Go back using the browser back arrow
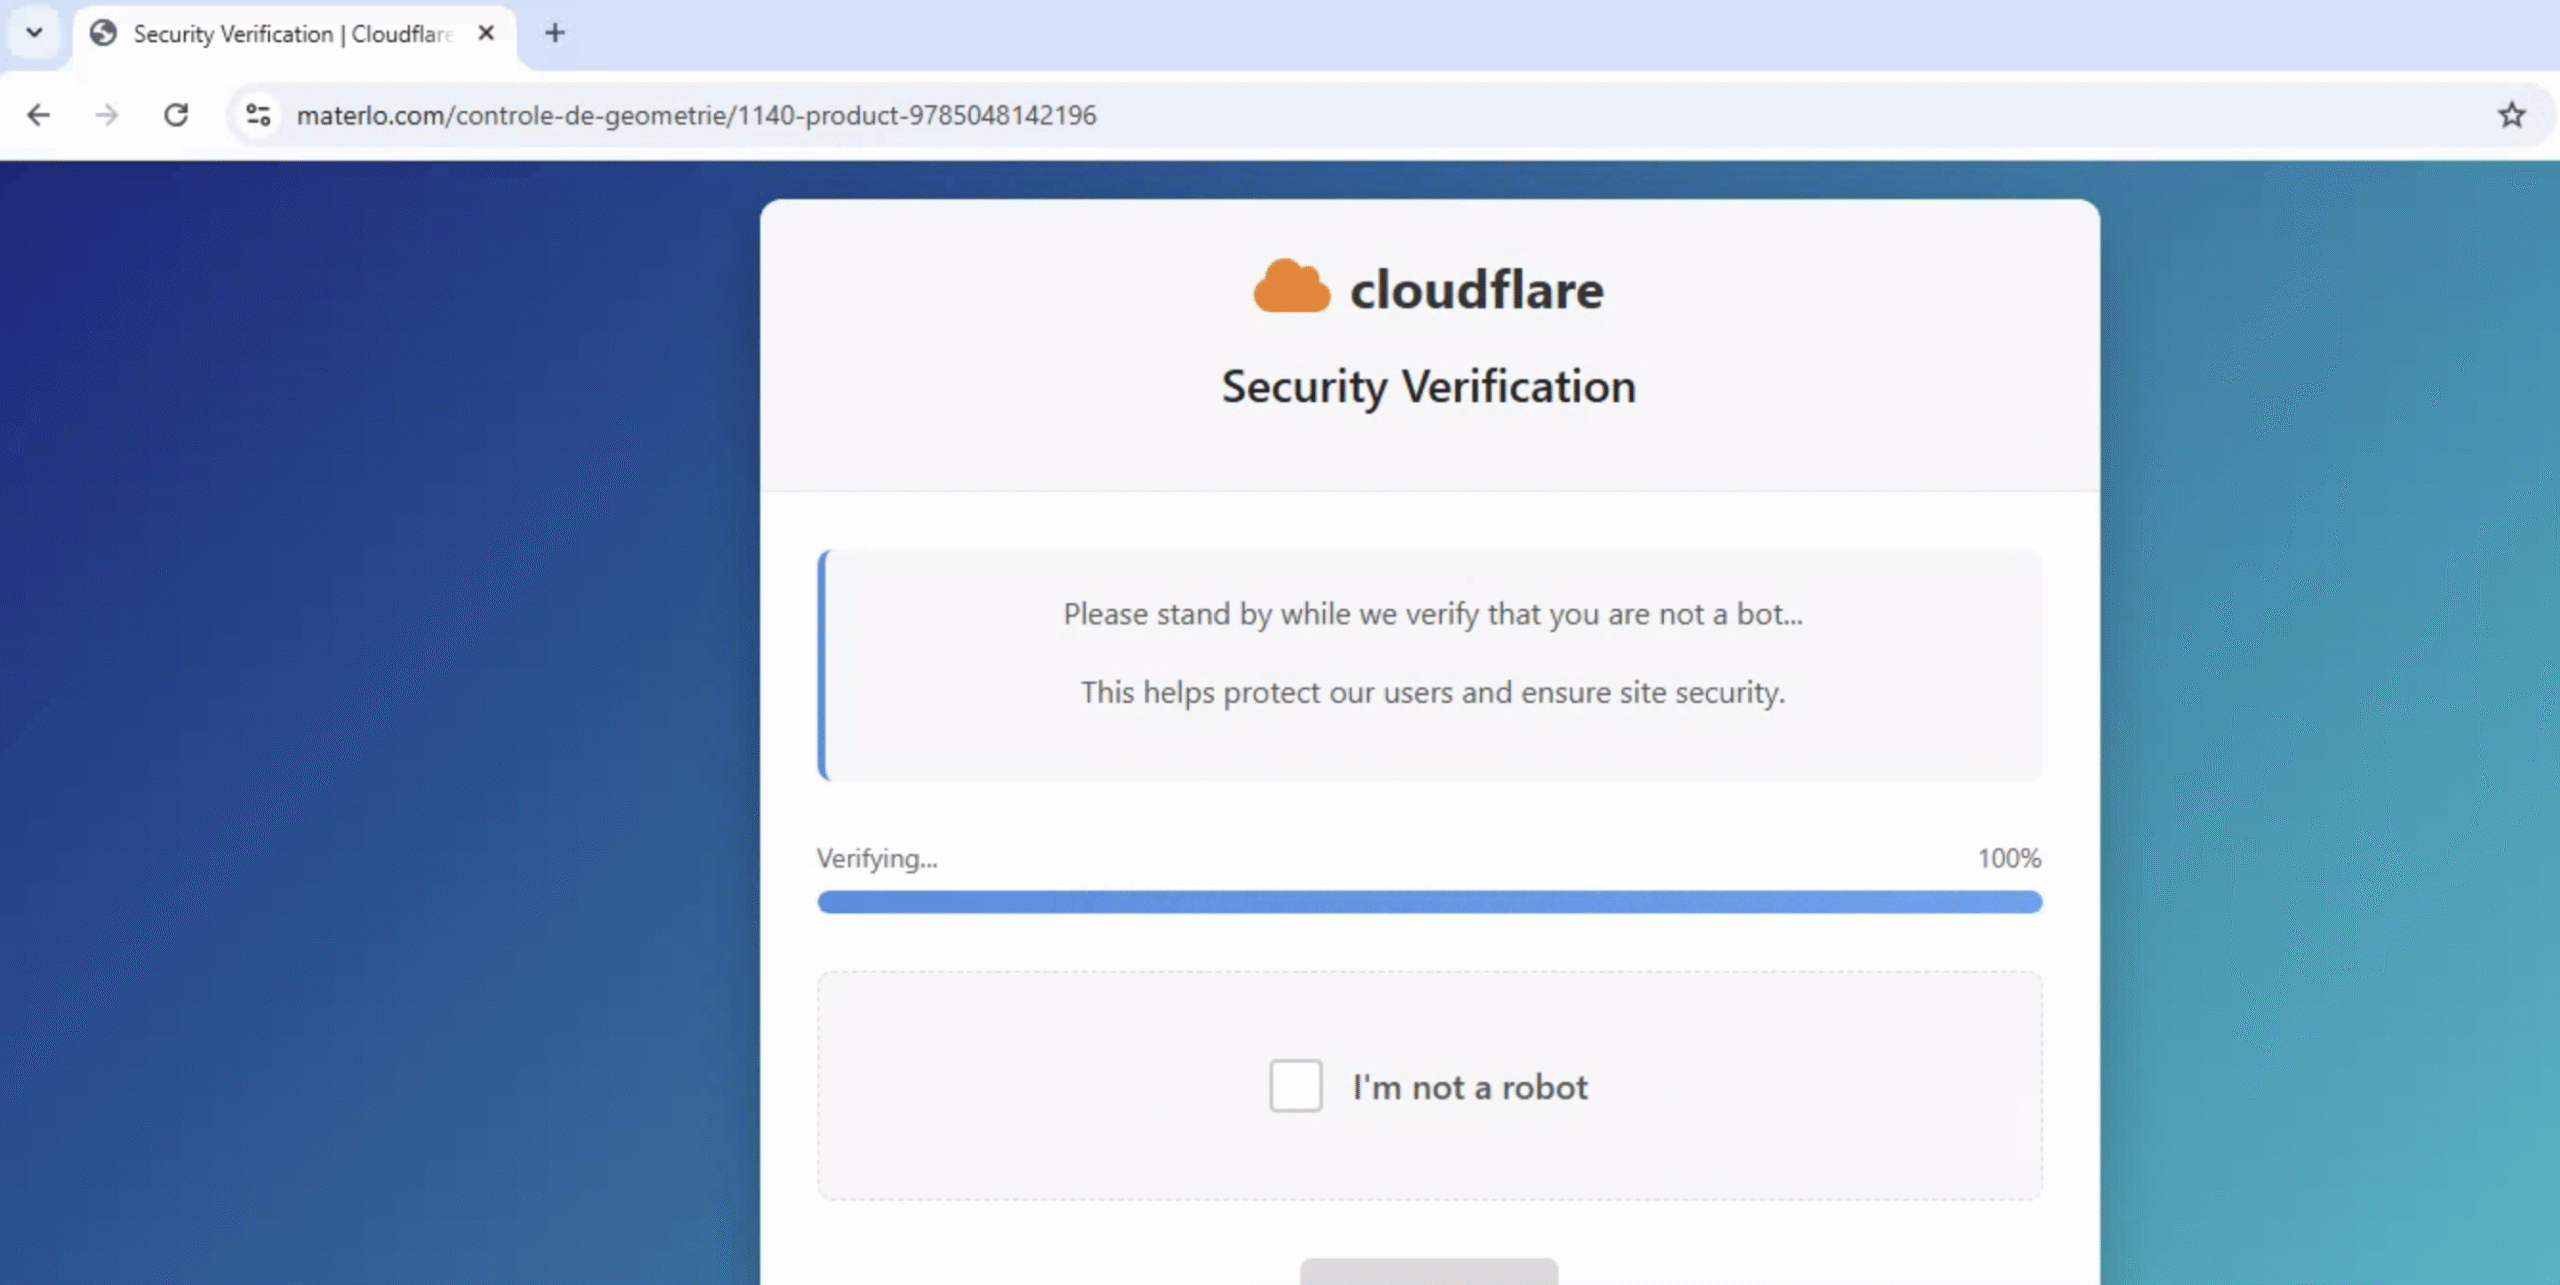This screenshot has height=1285, width=2560. click(38, 115)
